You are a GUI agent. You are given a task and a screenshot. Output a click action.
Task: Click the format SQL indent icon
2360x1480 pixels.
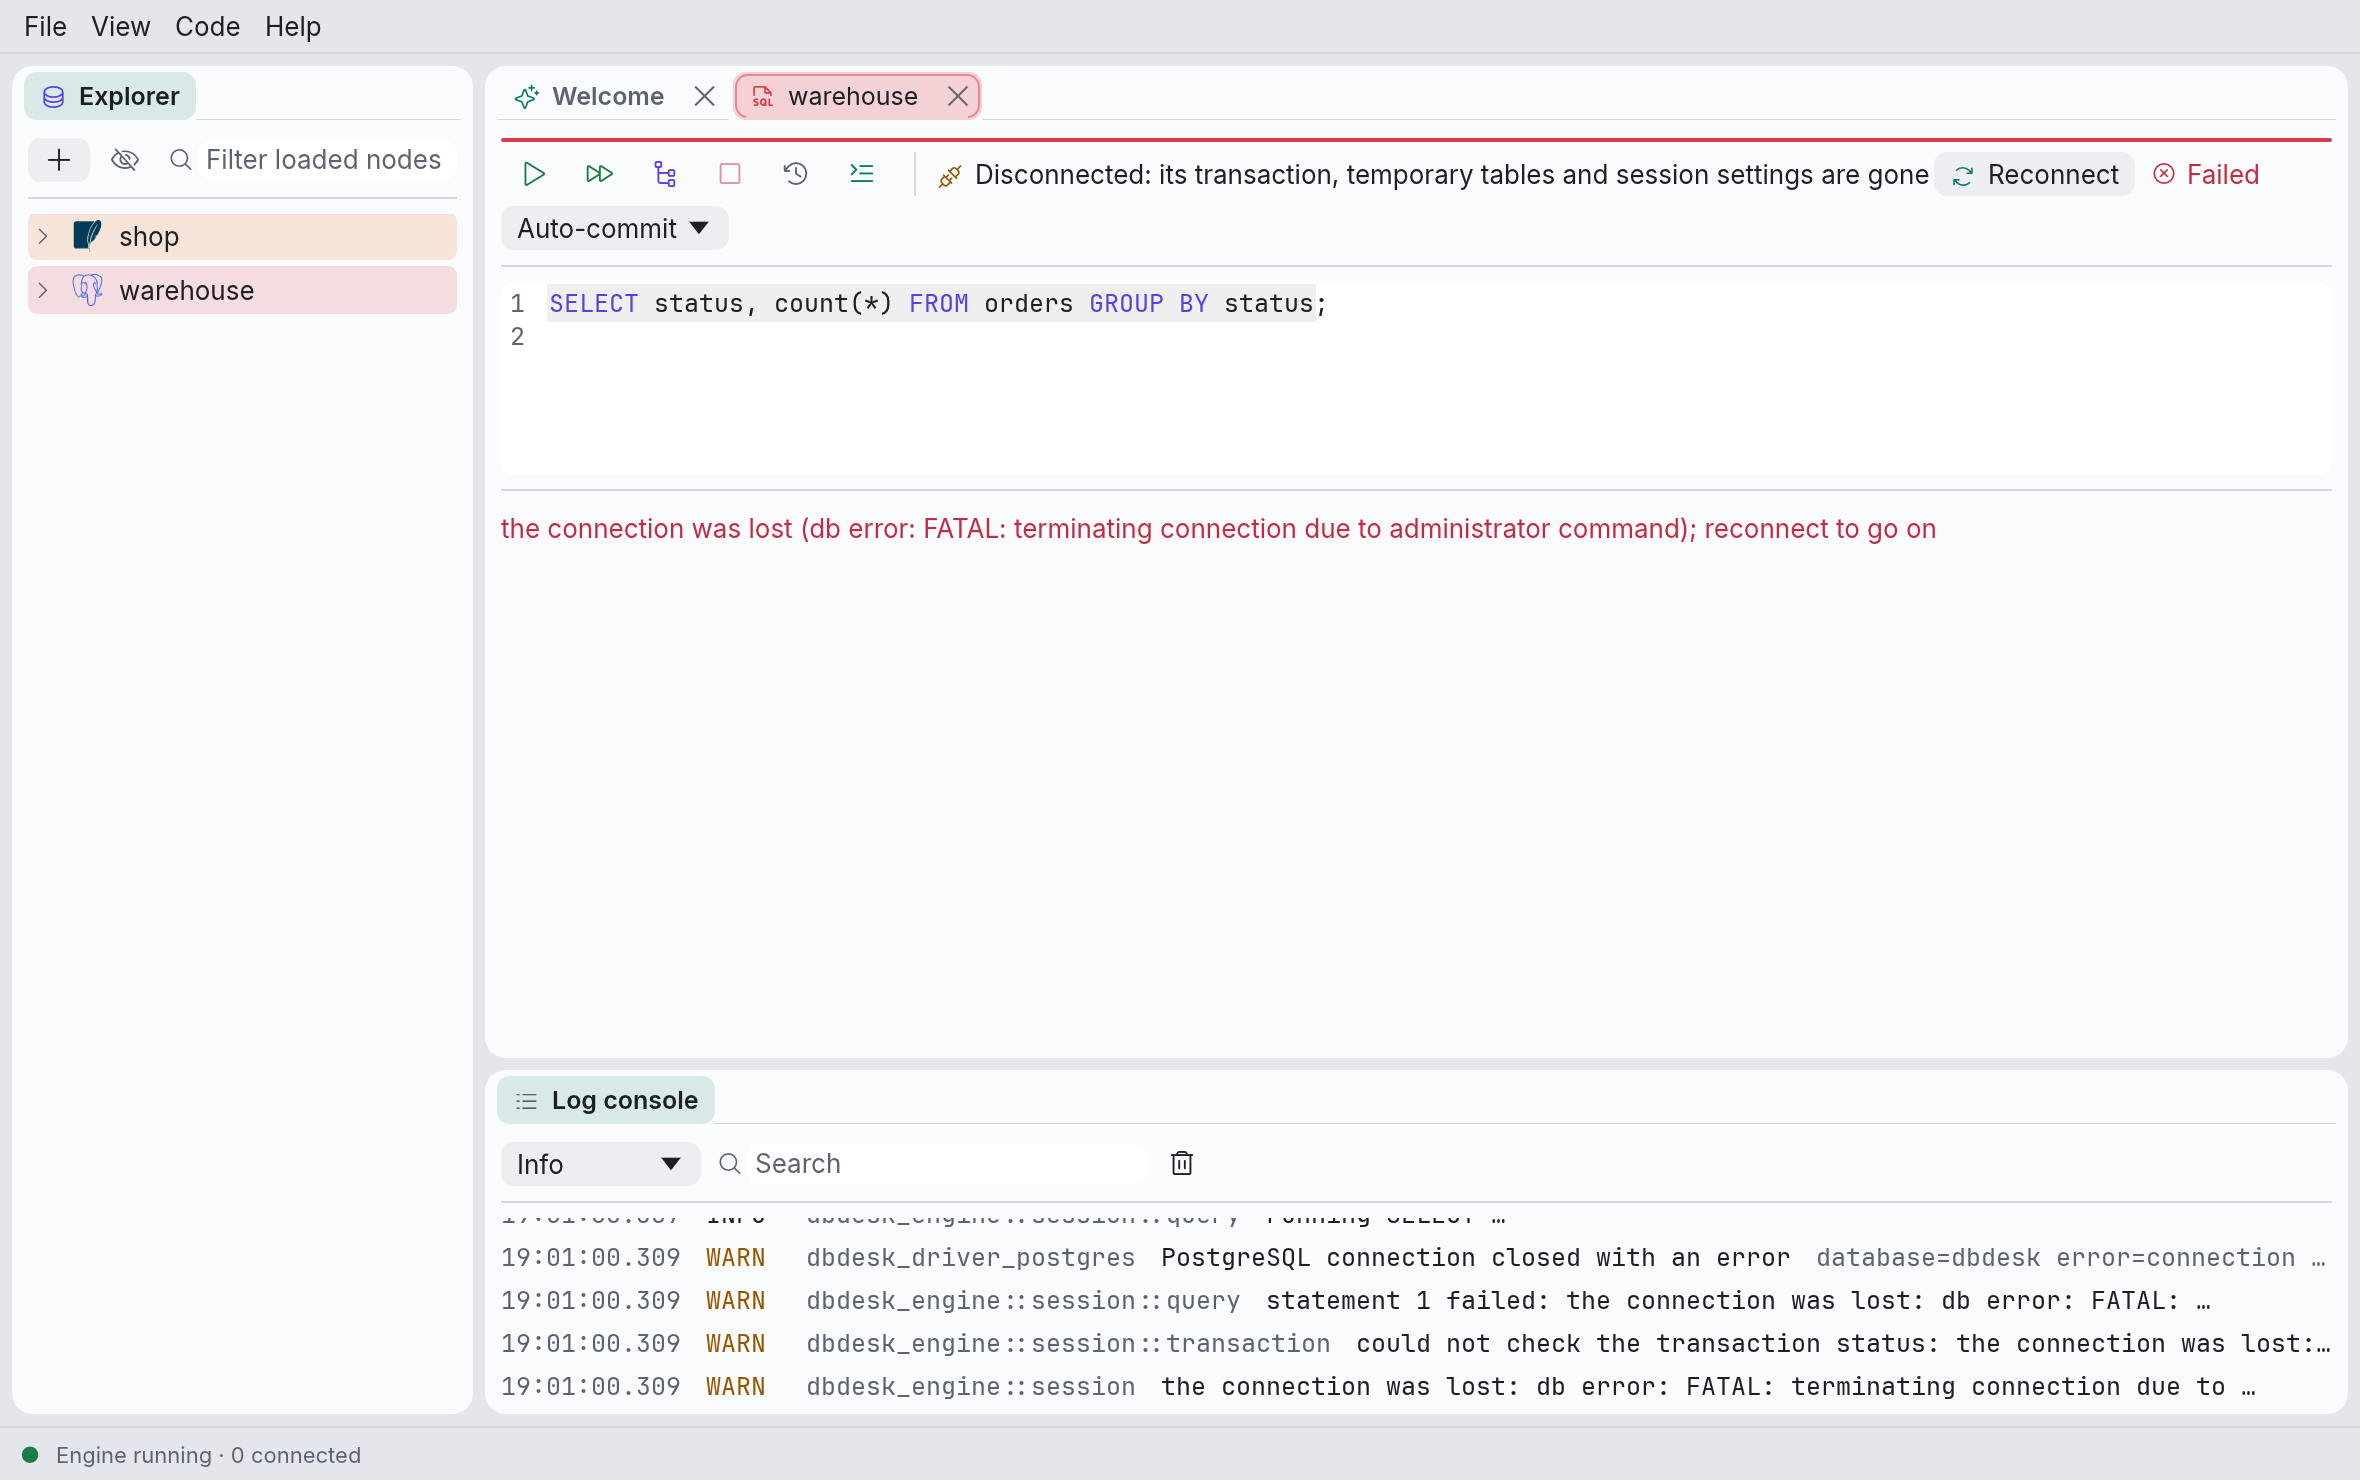[x=861, y=174]
